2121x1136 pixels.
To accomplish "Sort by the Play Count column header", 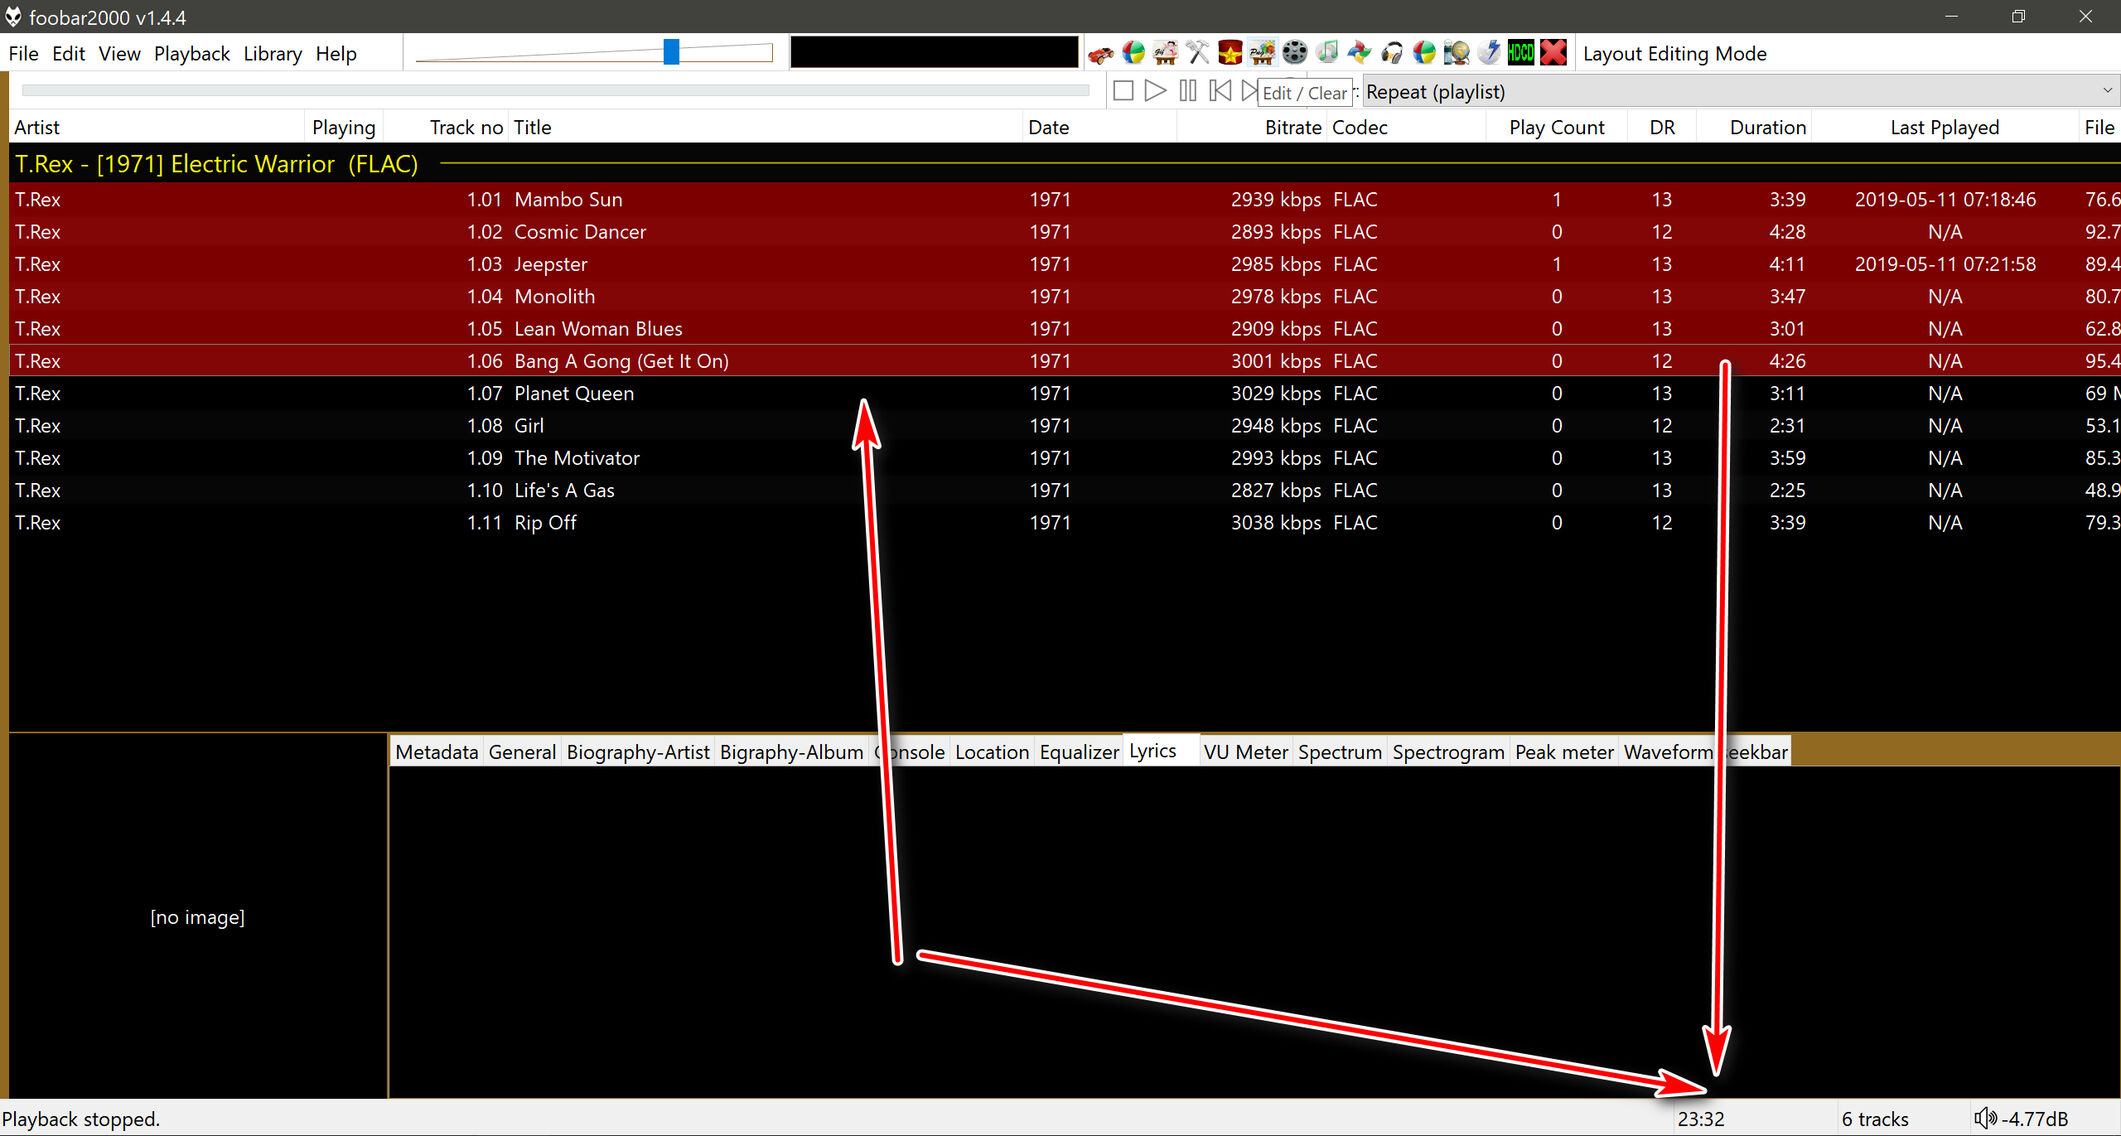I will (1556, 127).
